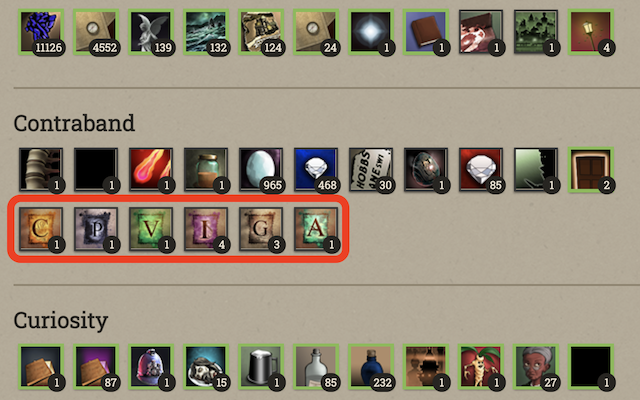Select the diamond on red with 85
The width and height of the screenshot is (640, 400).
[480, 169]
